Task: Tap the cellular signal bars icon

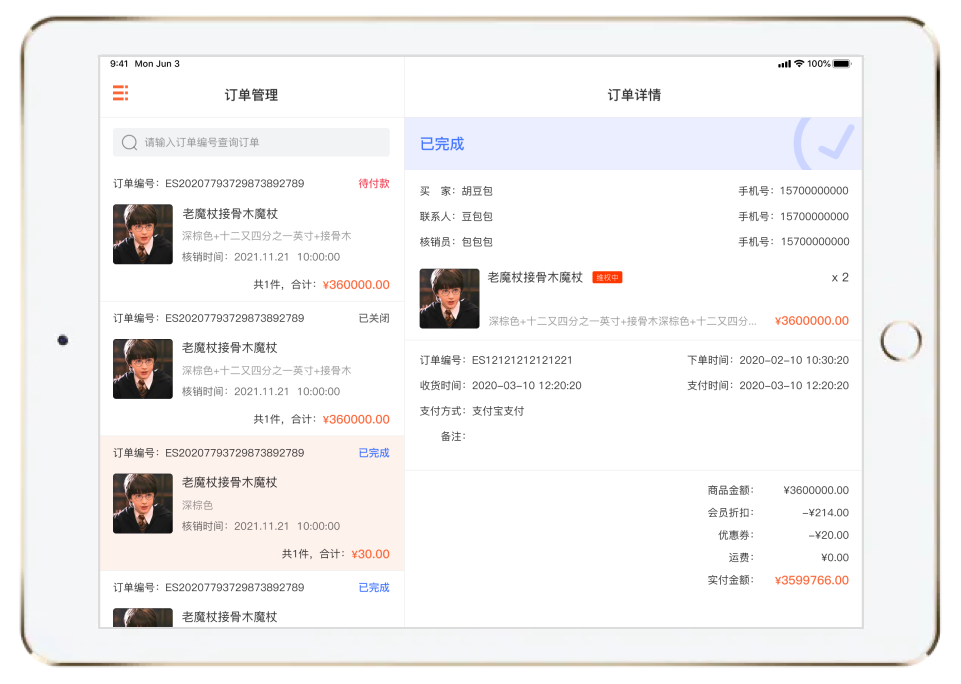Action: point(784,64)
